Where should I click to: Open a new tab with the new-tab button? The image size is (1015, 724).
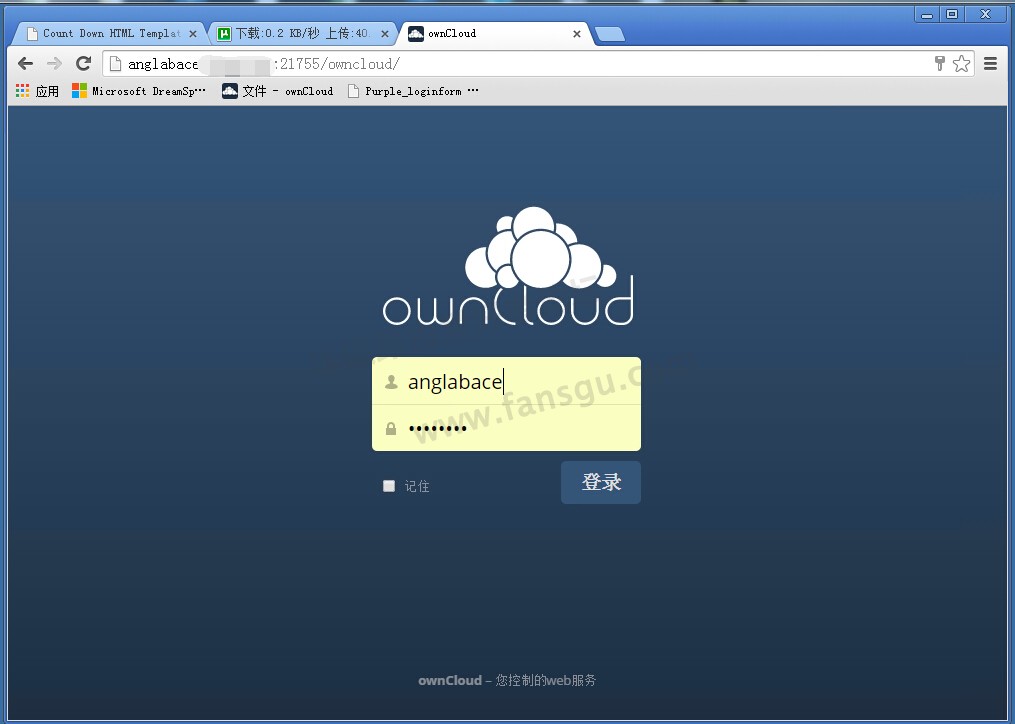click(609, 34)
